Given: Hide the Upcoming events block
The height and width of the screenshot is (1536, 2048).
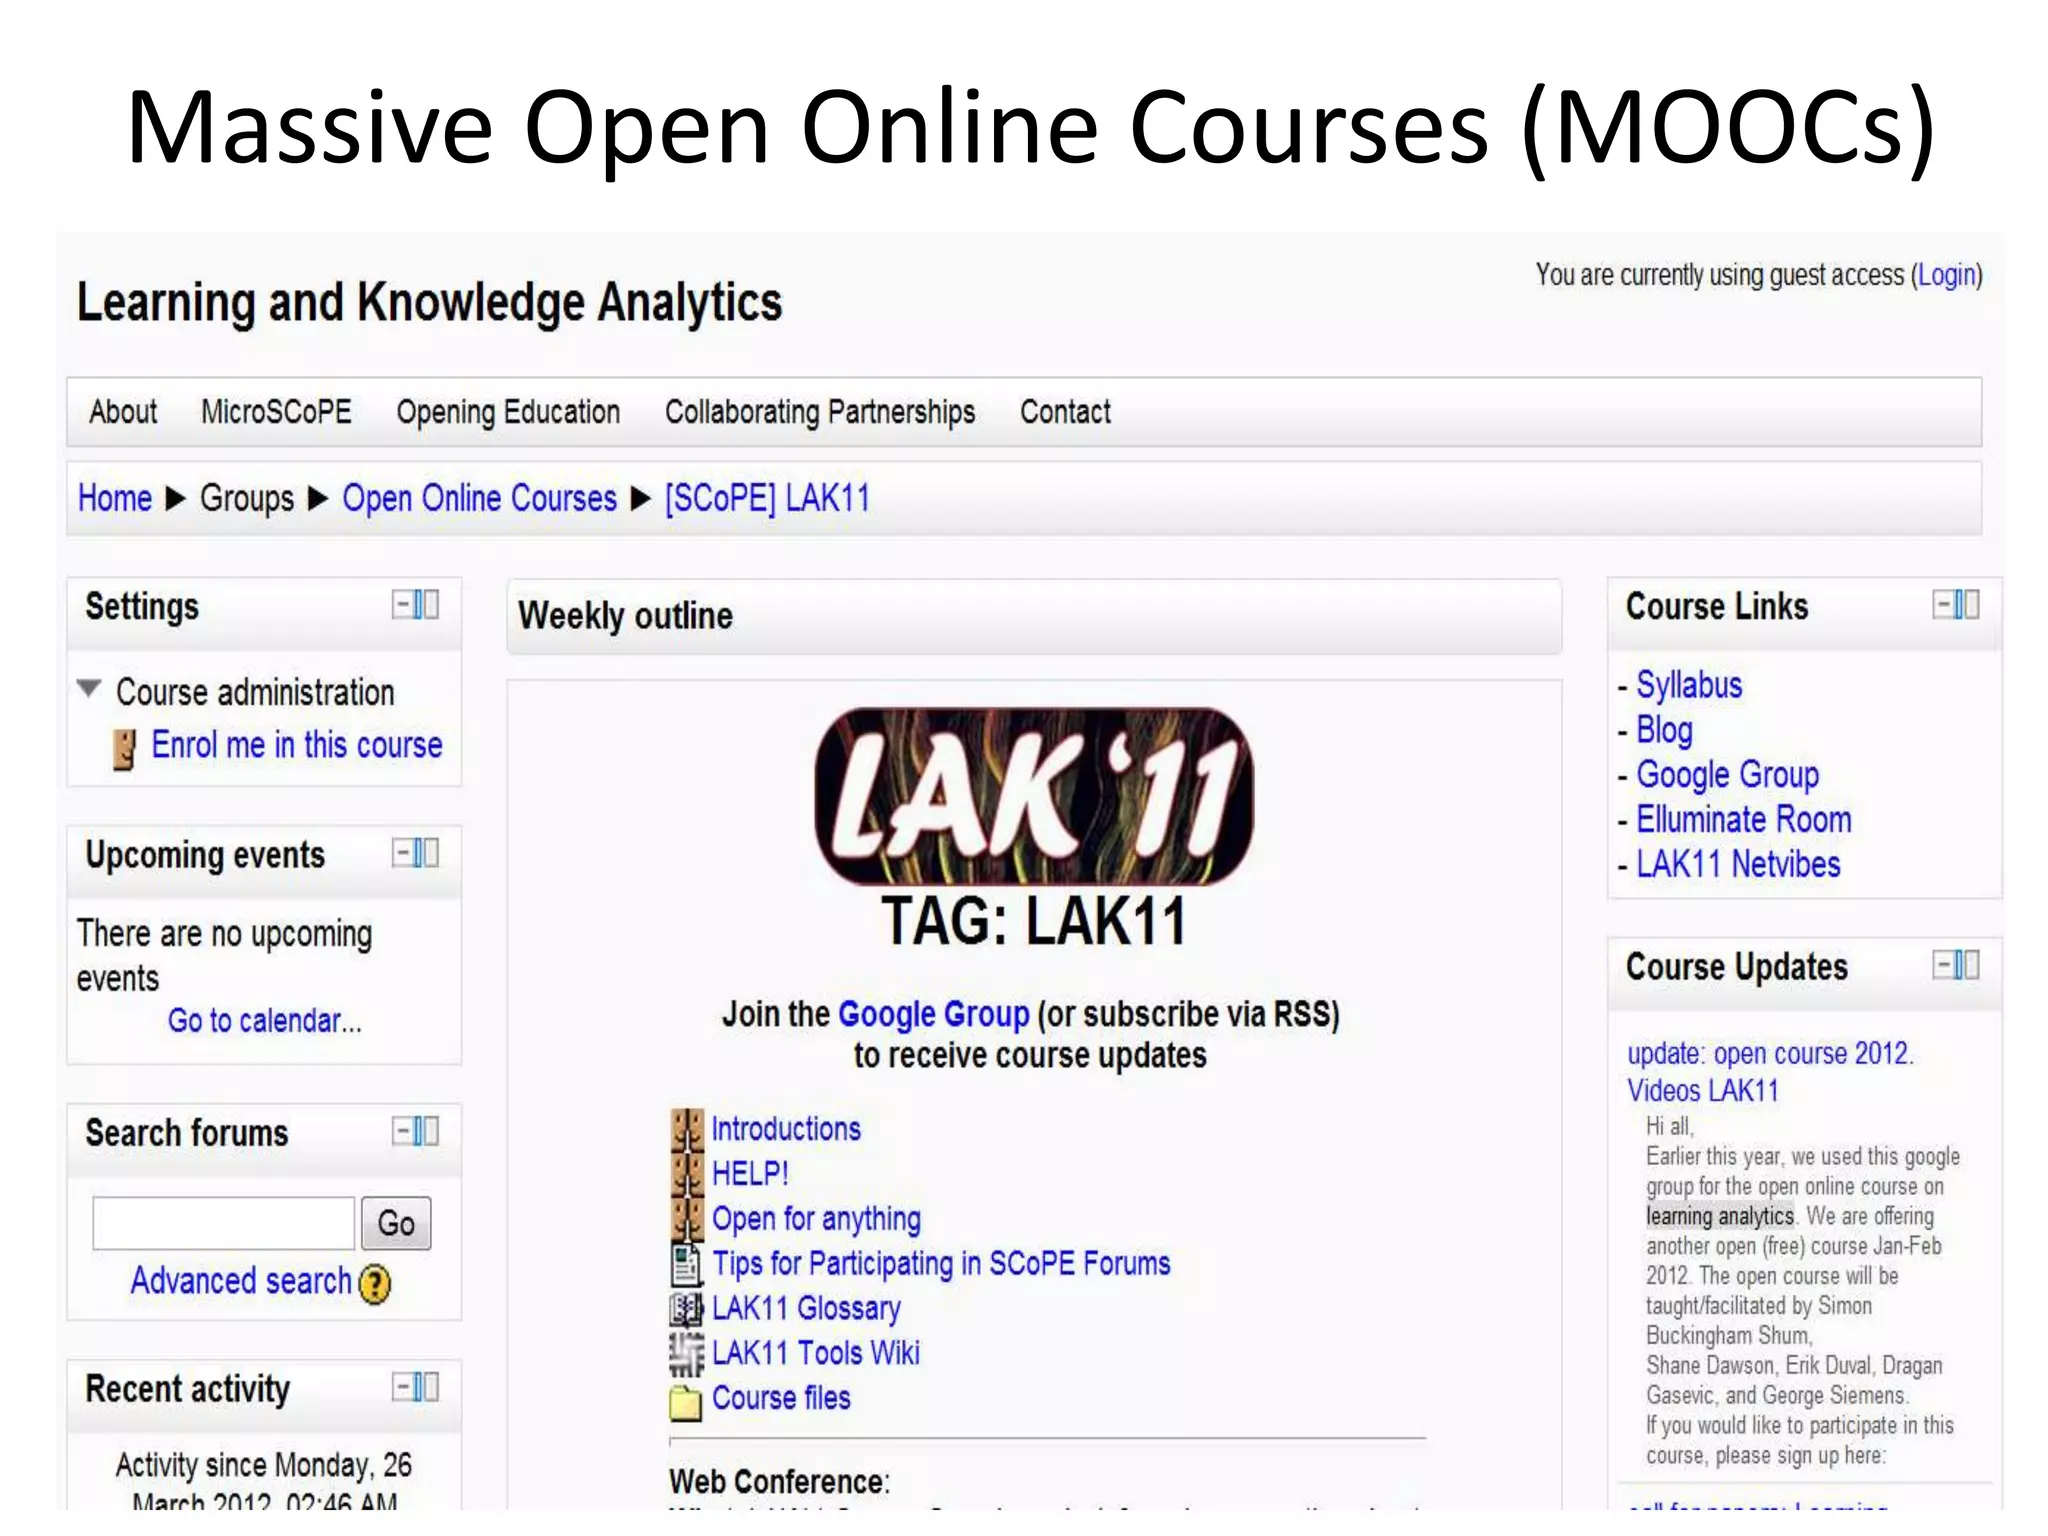Looking at the screenshot, I should point(402,853).
